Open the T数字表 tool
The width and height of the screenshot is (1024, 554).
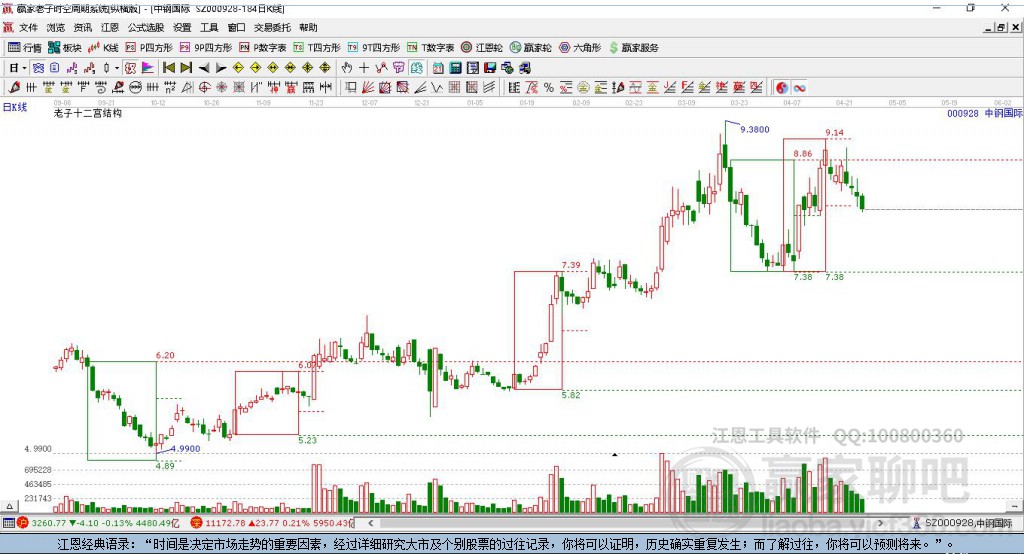click(x=430, y=48)
